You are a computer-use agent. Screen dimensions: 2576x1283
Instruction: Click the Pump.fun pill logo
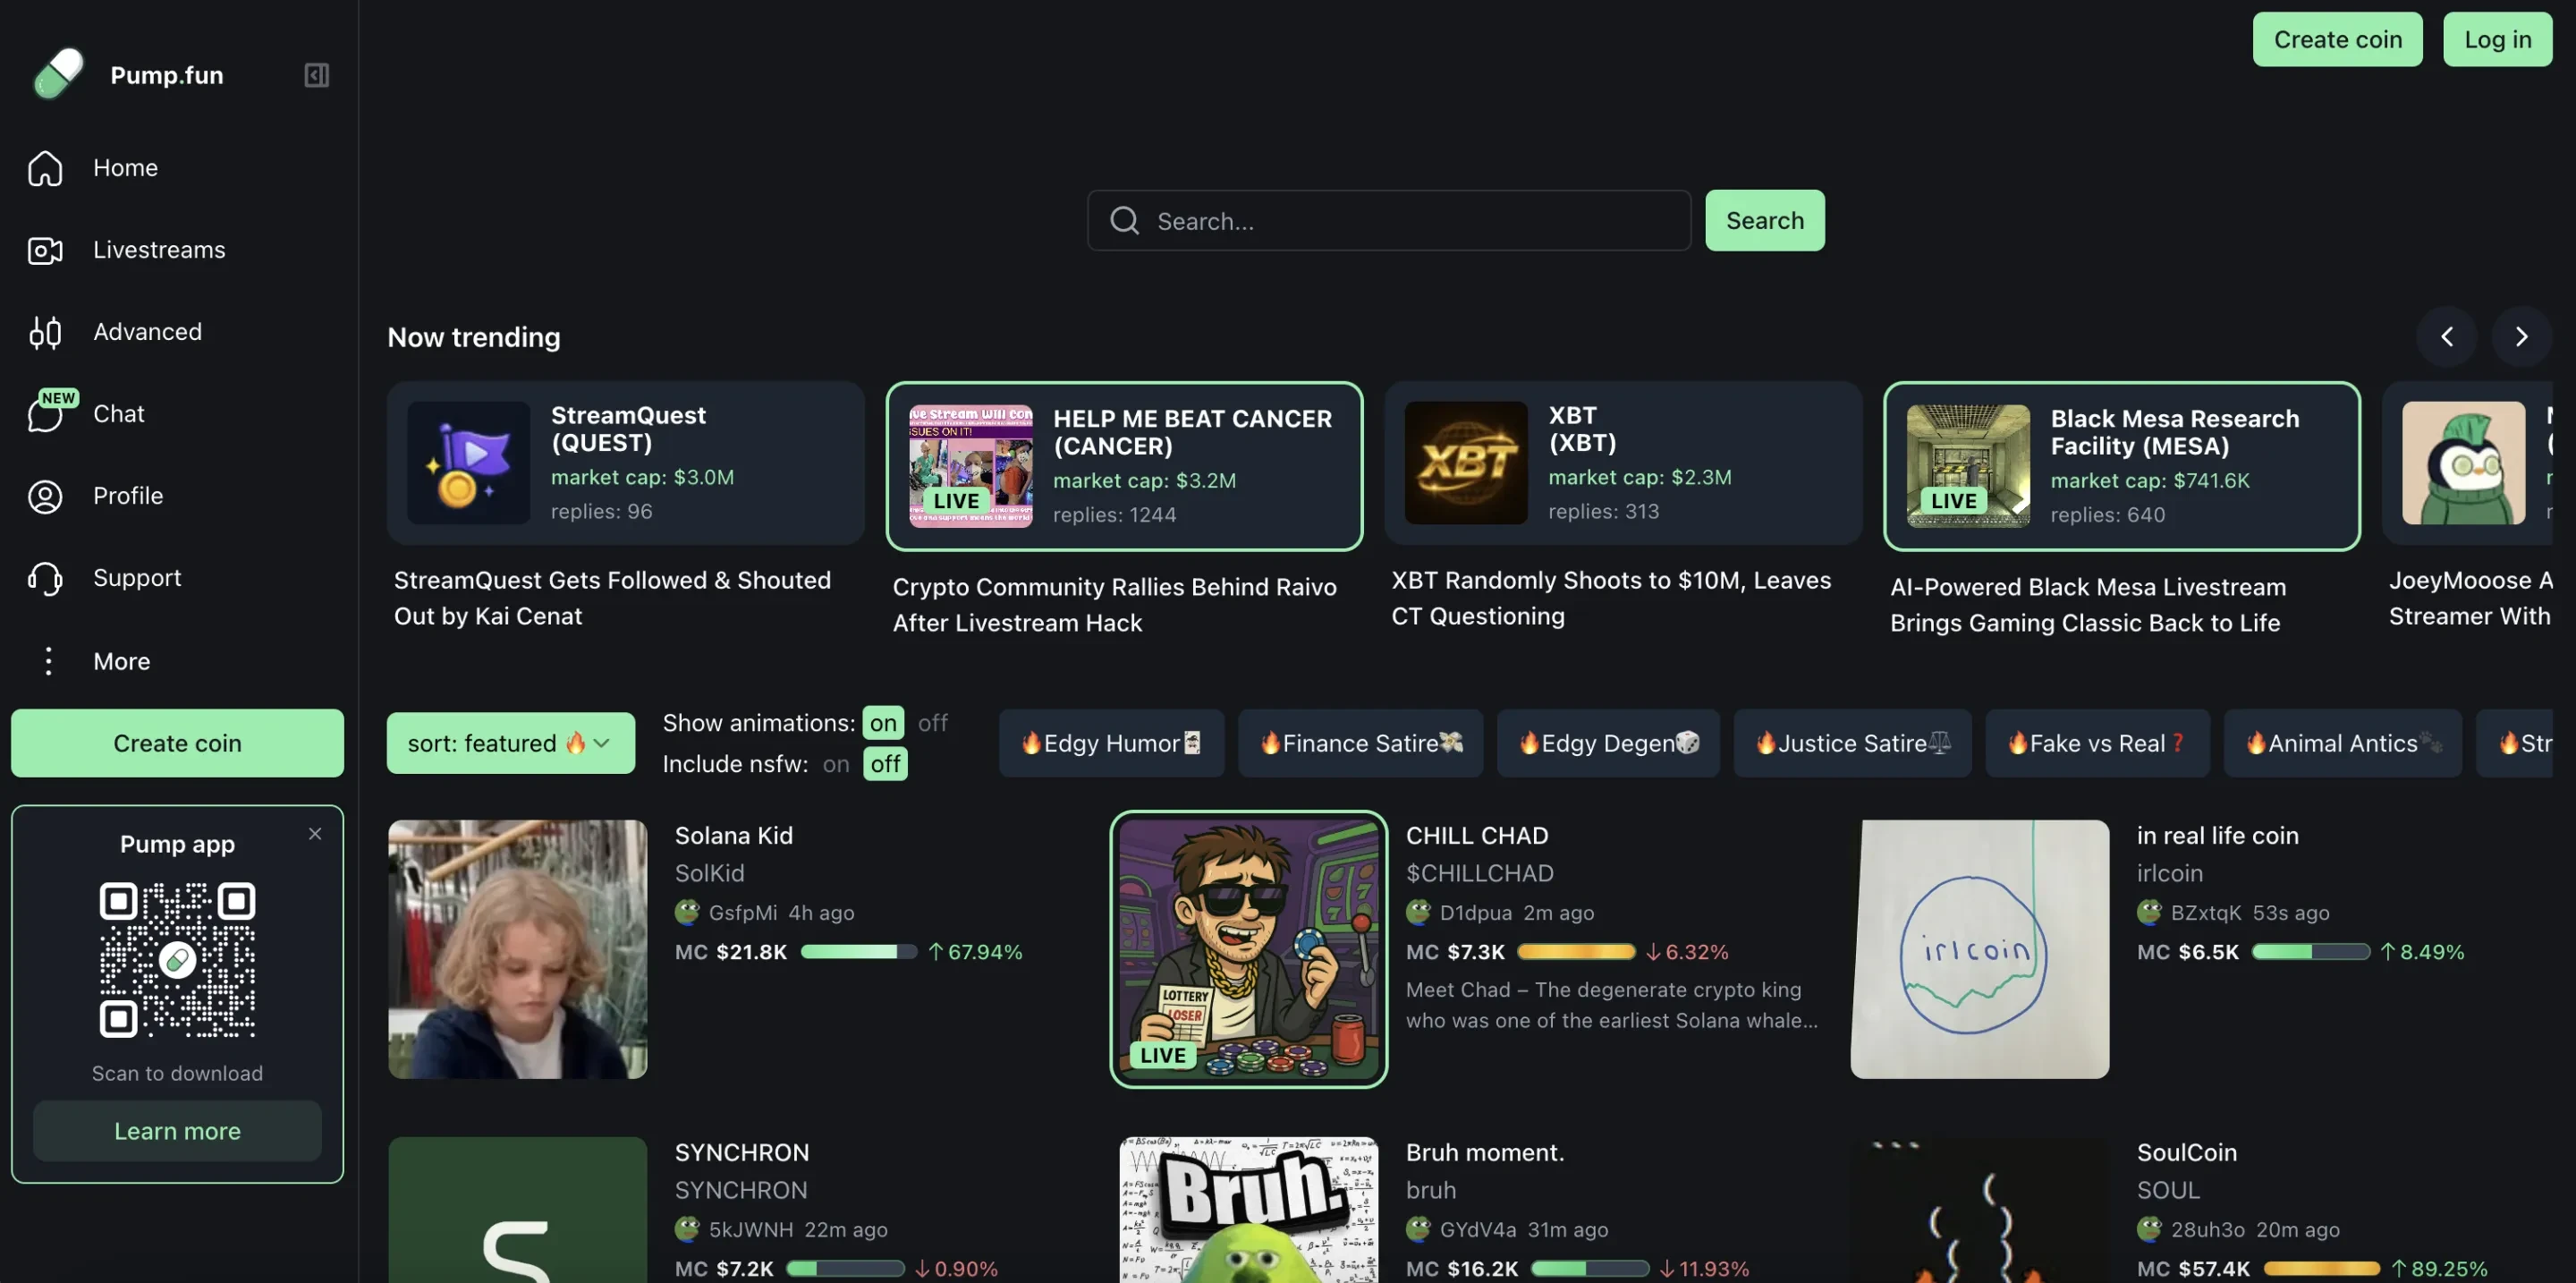58,74
